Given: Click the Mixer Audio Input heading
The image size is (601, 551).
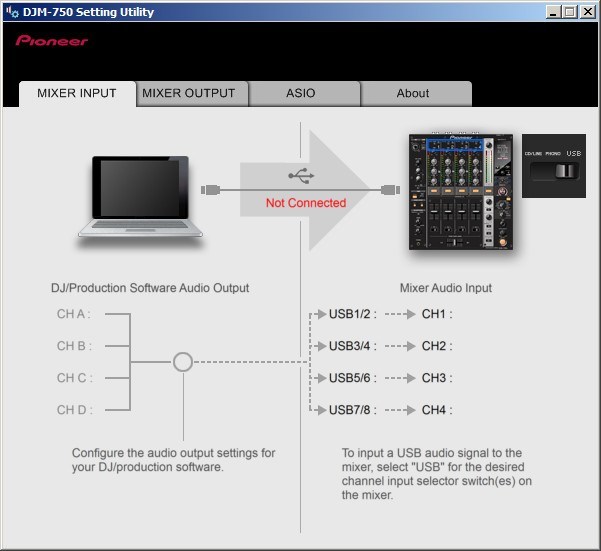Looking at the screenshot, I should [x=446, y=288].
